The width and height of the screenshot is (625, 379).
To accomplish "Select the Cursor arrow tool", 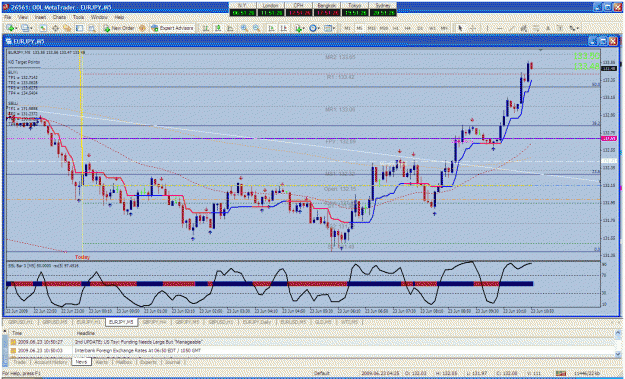I will point(460,28).
